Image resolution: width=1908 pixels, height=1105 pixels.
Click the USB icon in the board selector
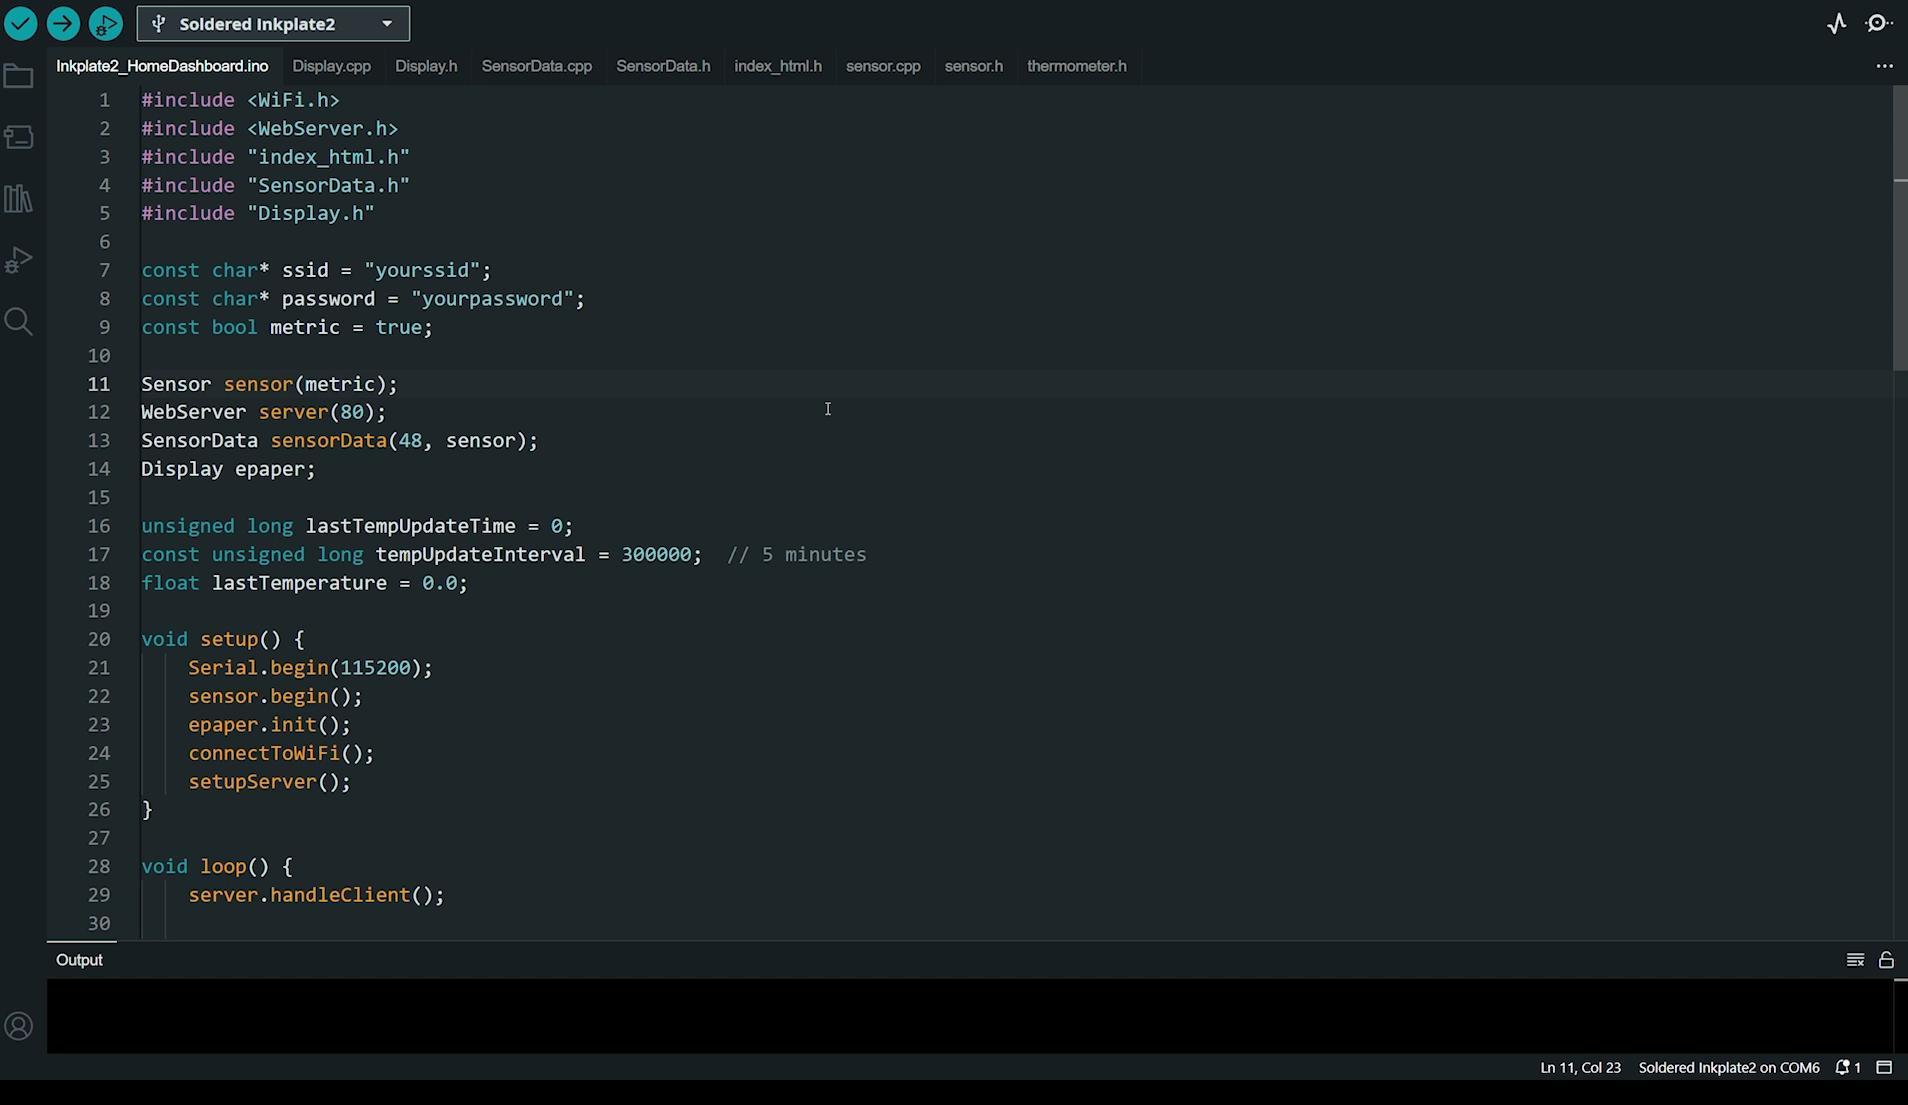[159, 24]
